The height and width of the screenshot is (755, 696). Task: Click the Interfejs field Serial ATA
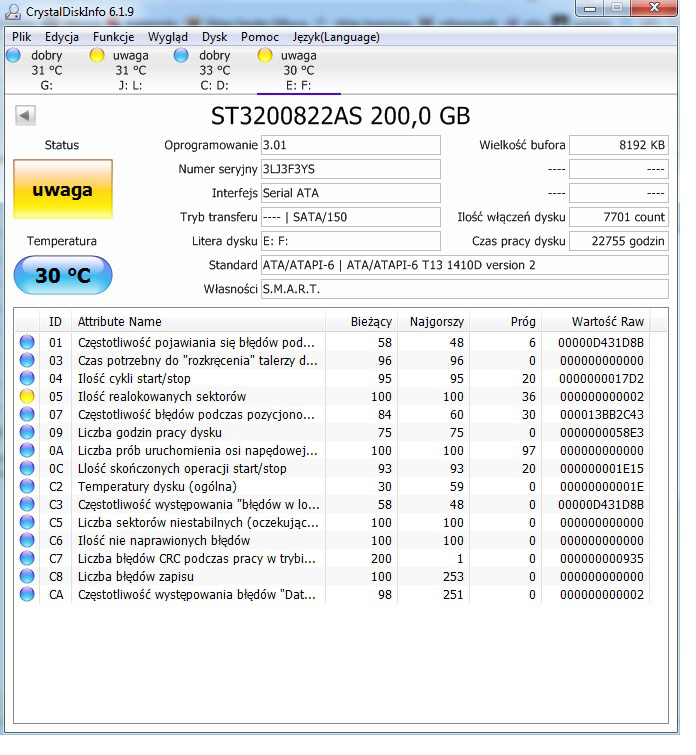(x=351, y=193)
